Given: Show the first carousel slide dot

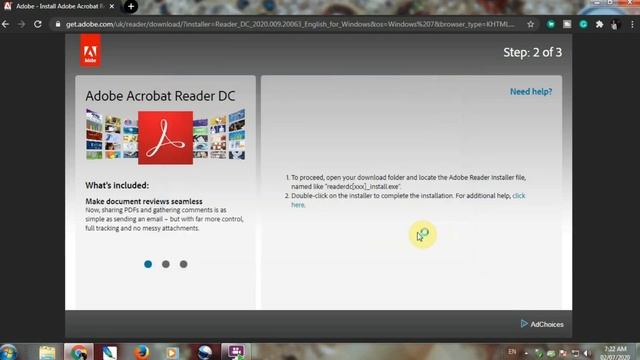Looking at the screenshot, I should [148, 264].
